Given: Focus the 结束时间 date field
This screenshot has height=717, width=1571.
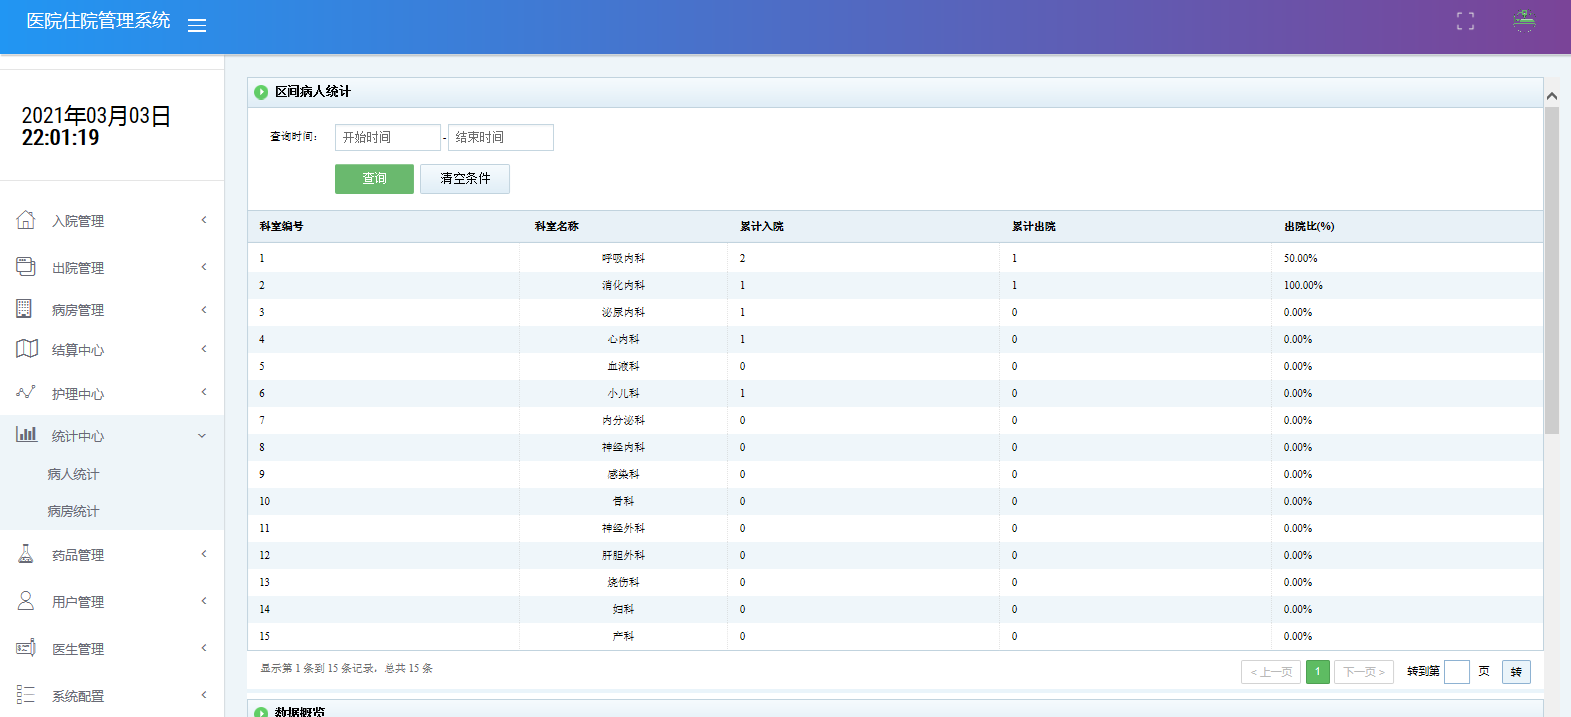Looking at the screenshot, I should tap(501, 137).
